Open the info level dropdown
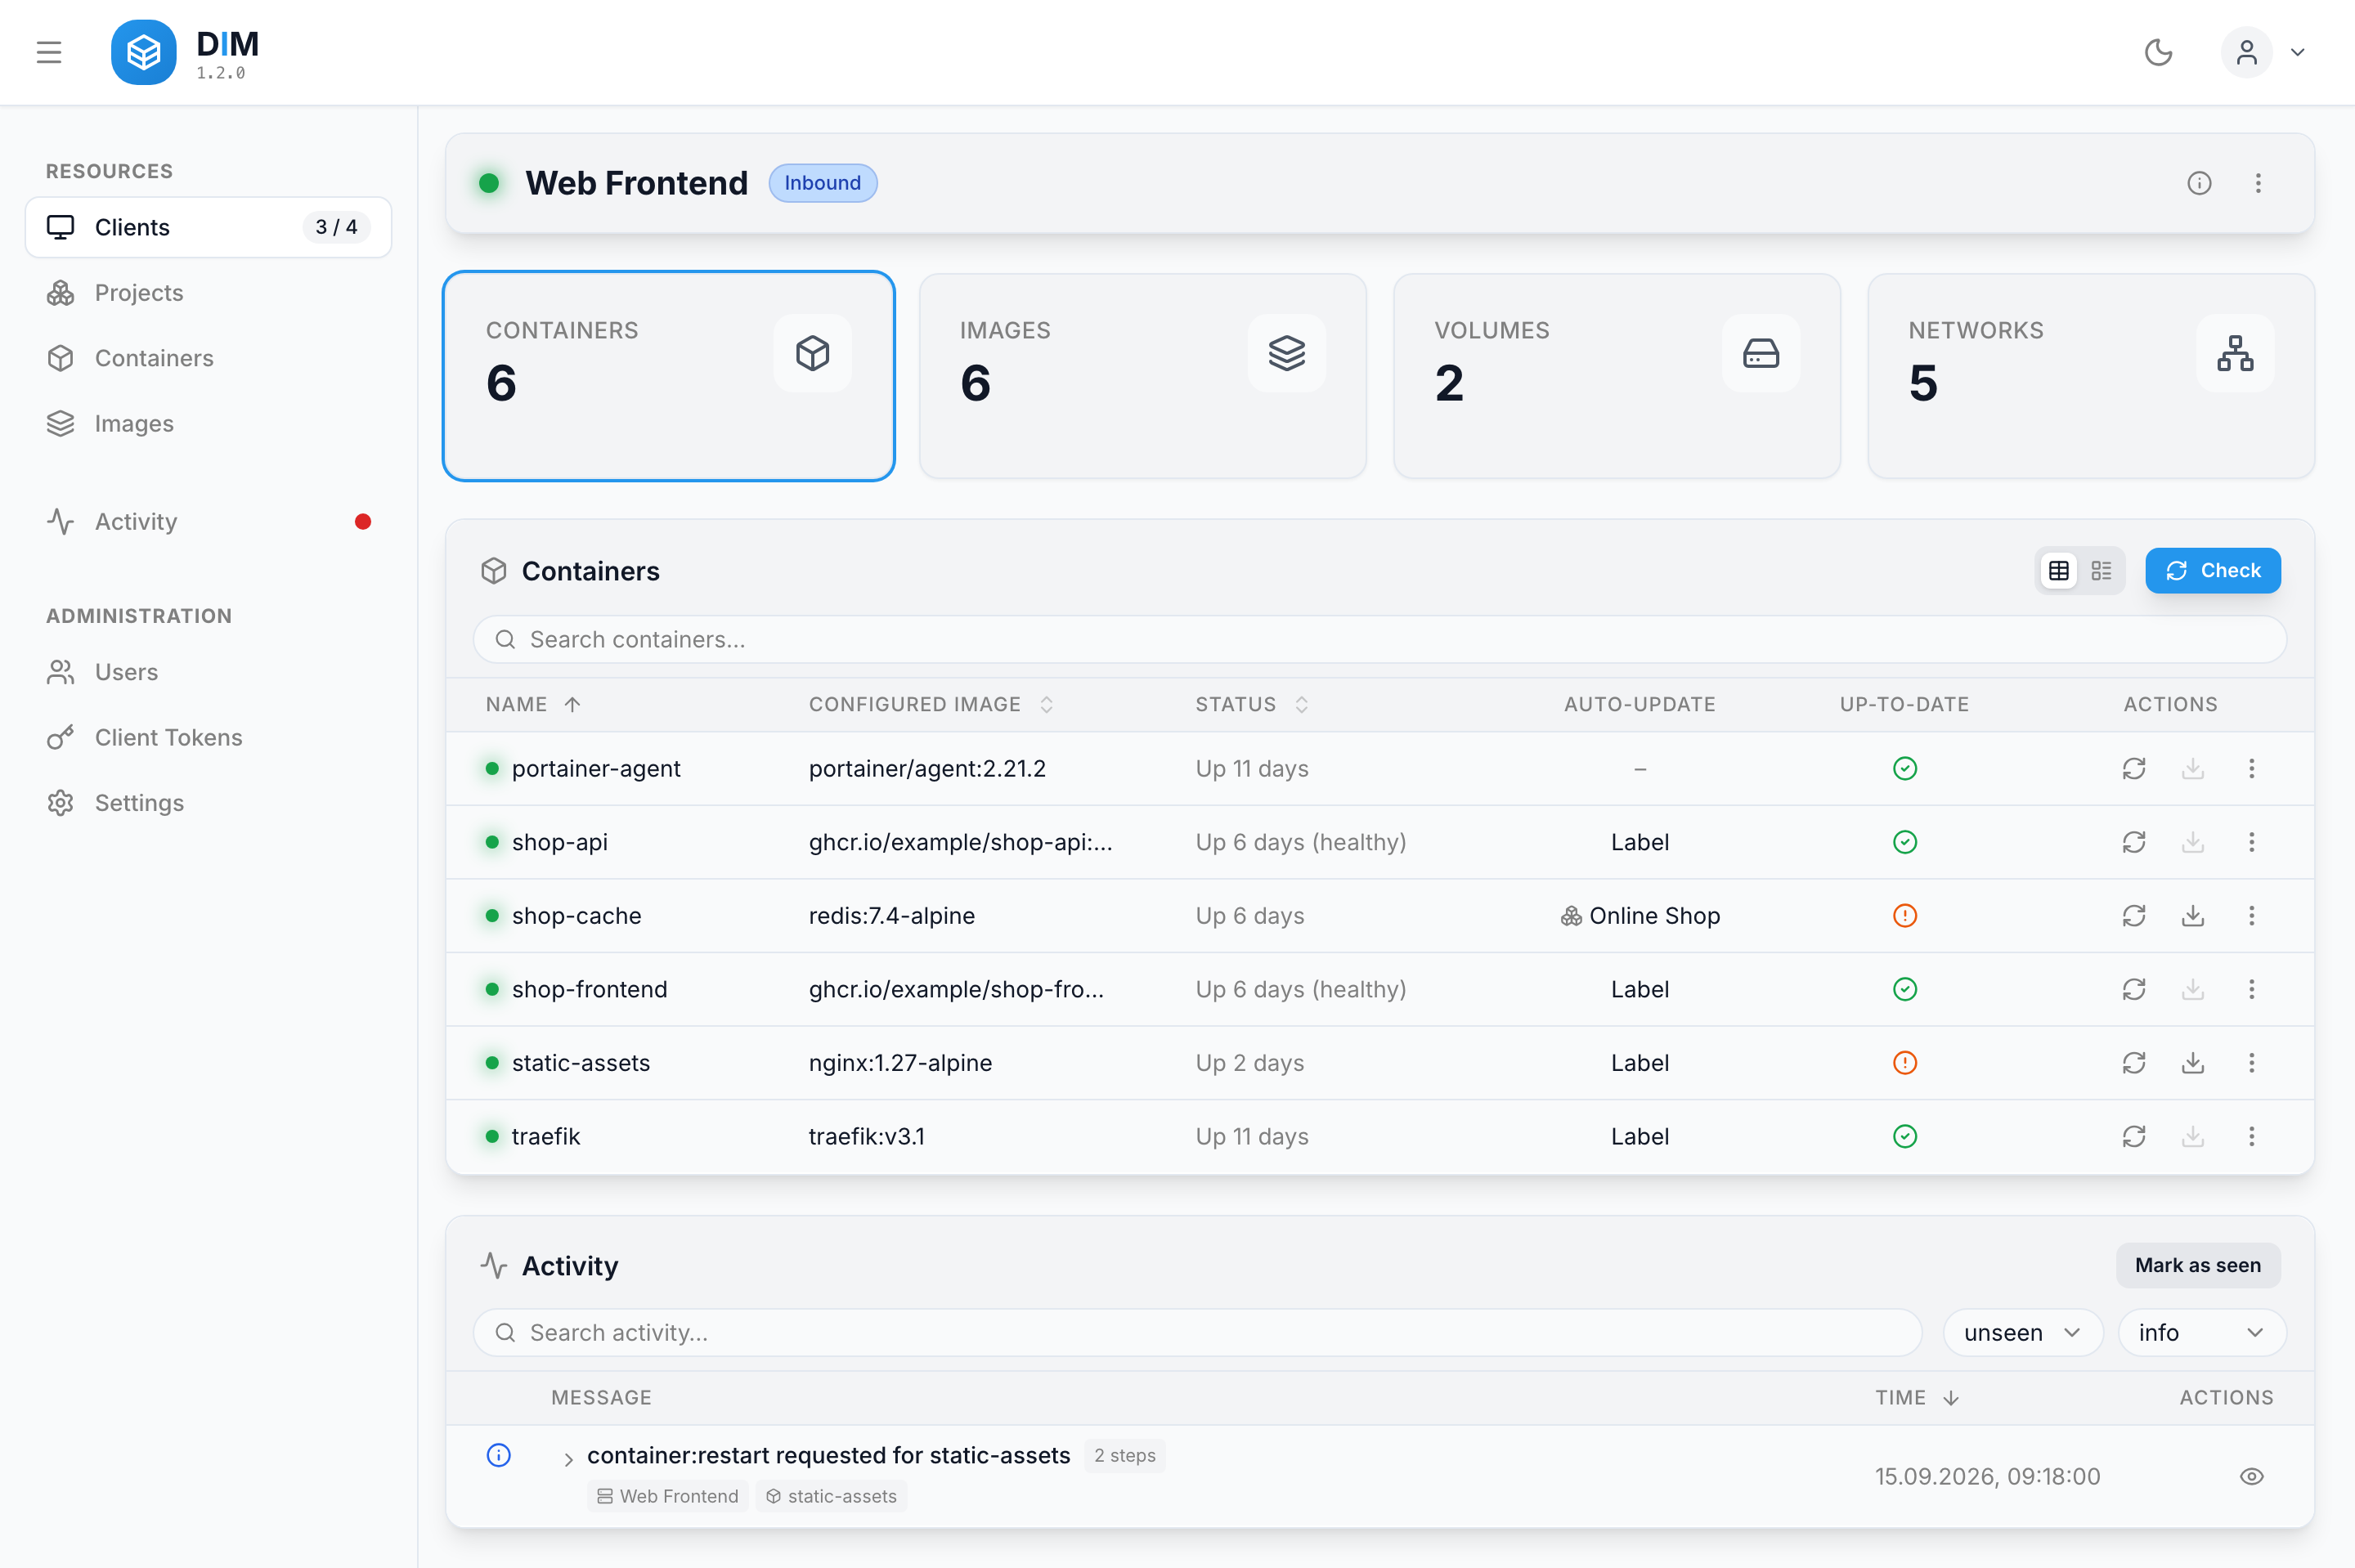The image size is (2355, 1568). 2201,1333
